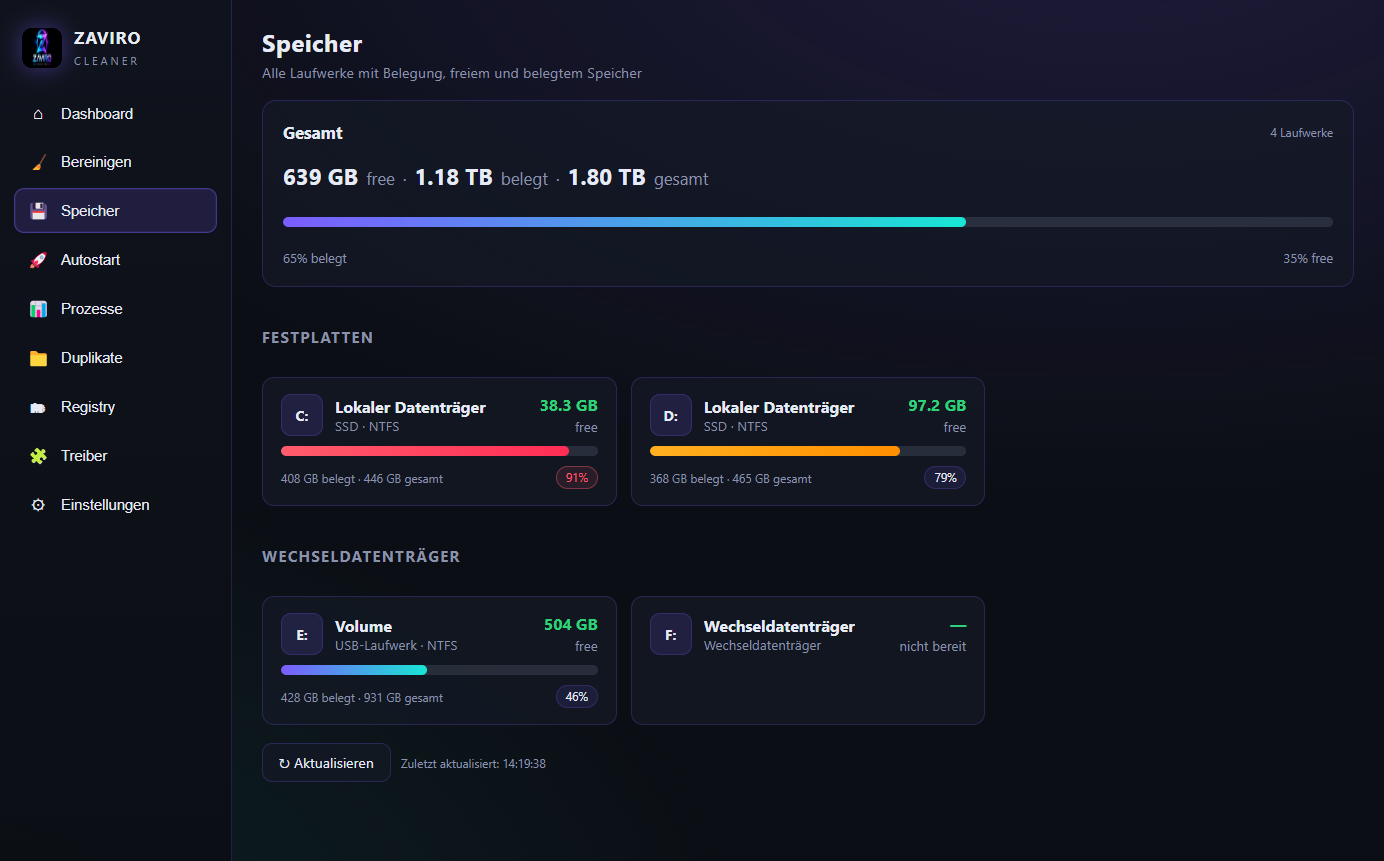Screen dimensions: 1384x861
Task: Click '408 GB belegt · 446 GB gesamt'
Action: pos(362,479)
